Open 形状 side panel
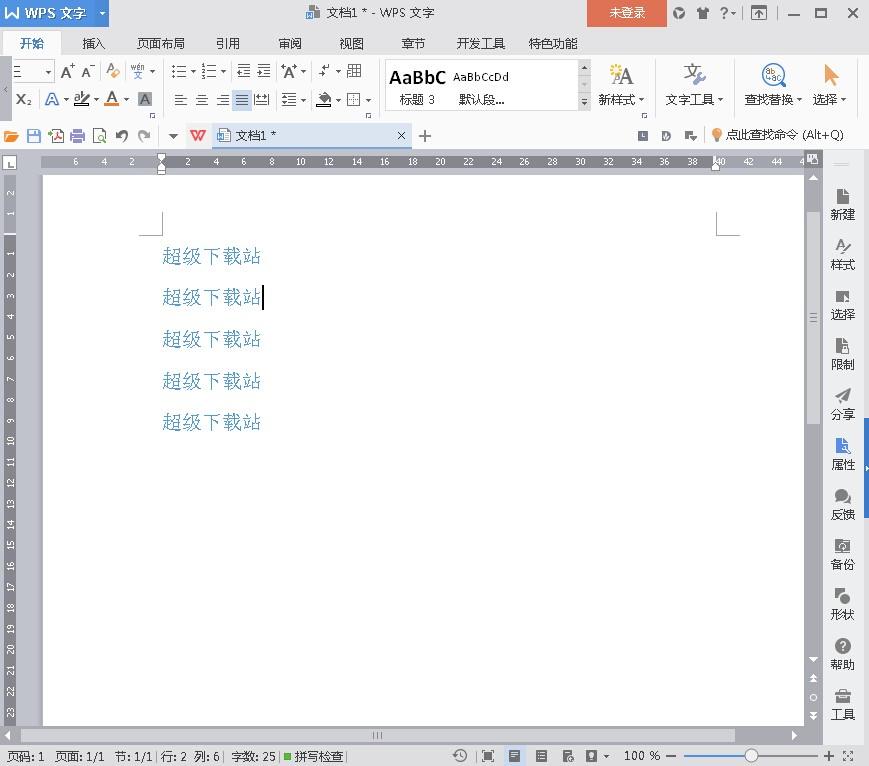Viewport: 869px width, 766px height. pyautogui.click(x=842, y=604)
